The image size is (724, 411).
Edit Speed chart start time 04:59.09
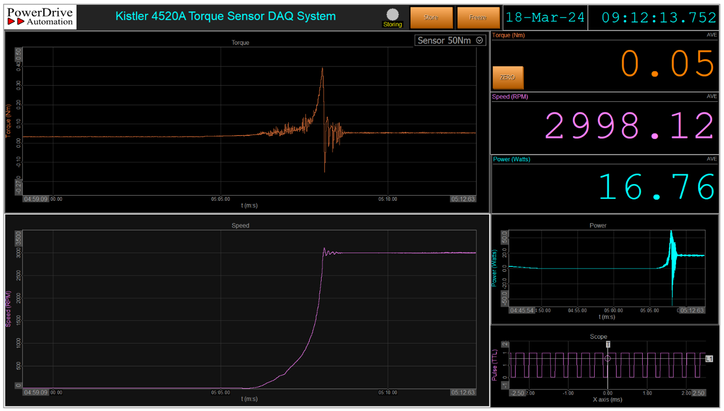36,393
